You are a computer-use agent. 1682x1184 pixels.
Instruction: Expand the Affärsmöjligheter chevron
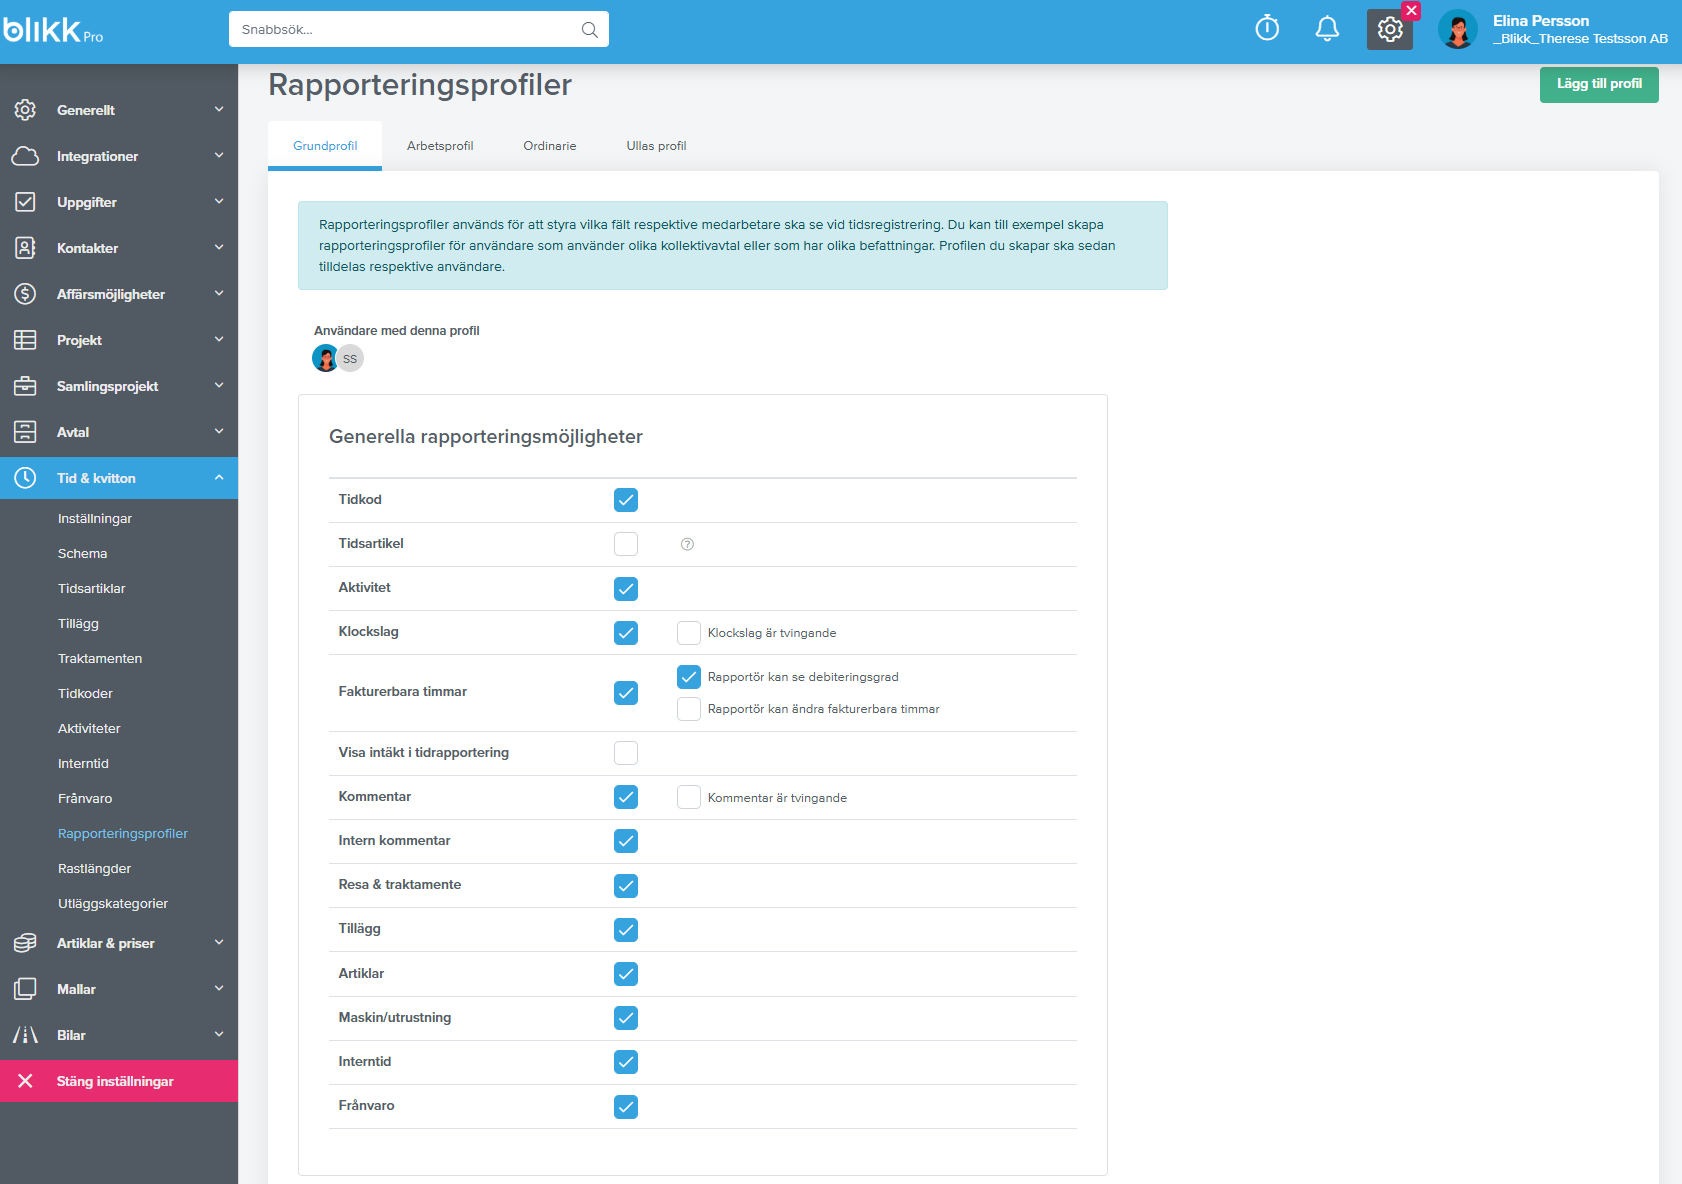[219, 293]
